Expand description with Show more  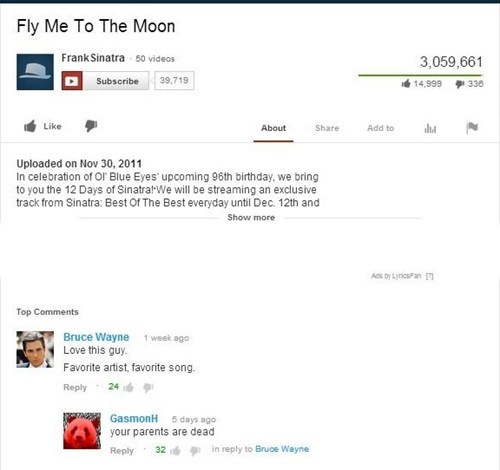point(251,218)
